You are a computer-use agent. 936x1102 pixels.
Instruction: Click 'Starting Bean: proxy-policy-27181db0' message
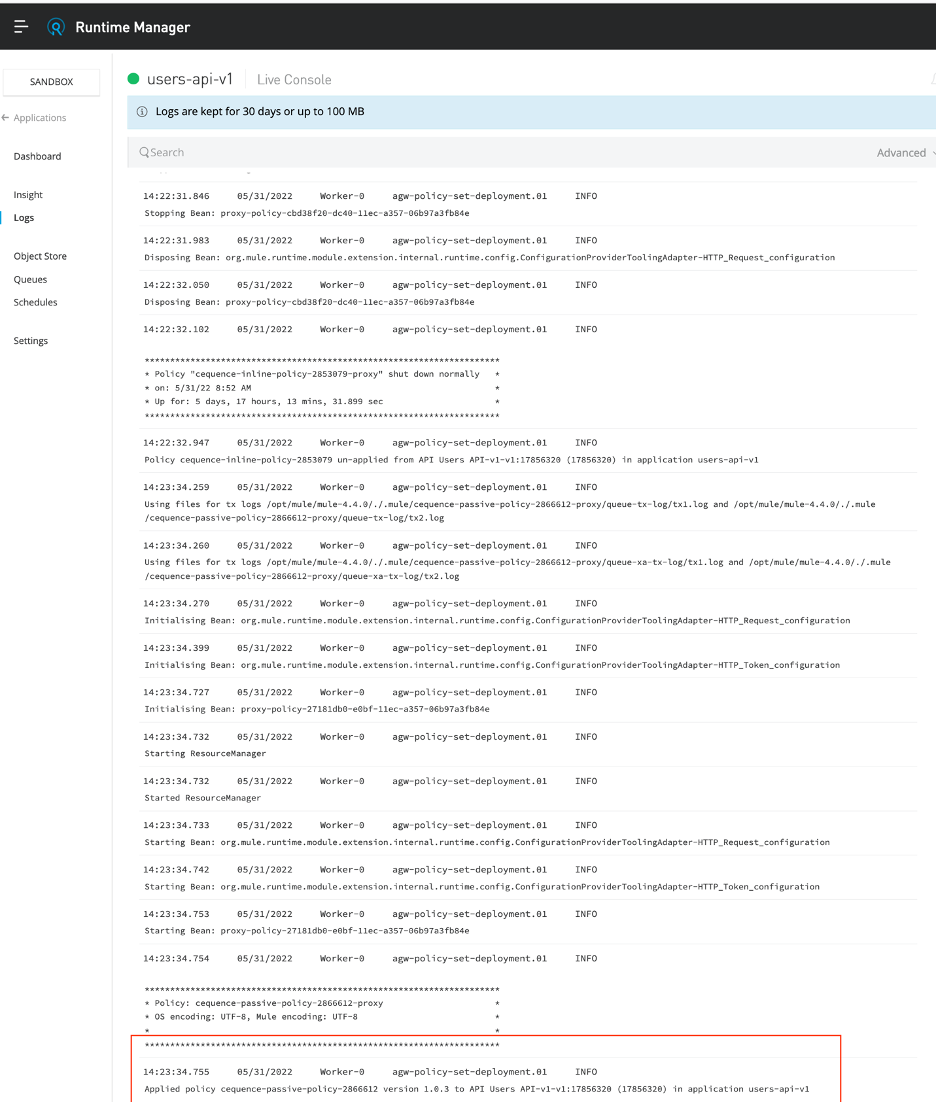click(306, 931)
